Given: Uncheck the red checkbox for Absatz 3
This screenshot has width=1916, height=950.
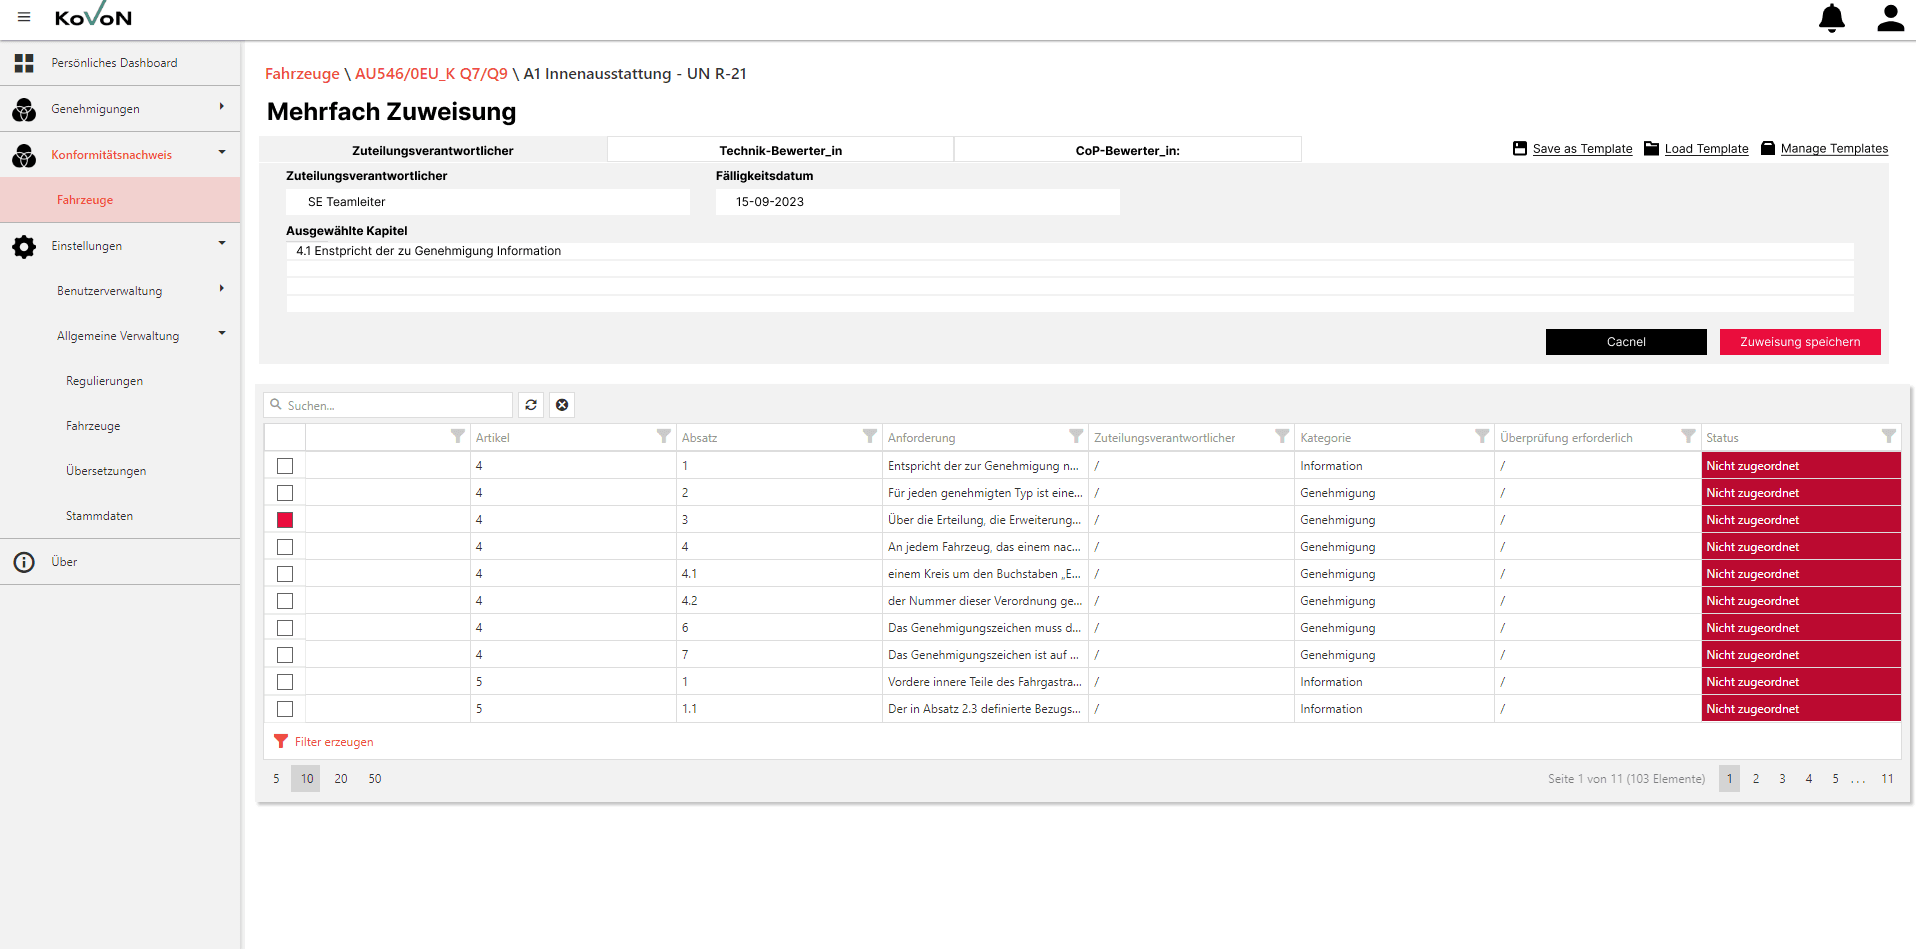Looking at the screenshot, I should 285,520.
